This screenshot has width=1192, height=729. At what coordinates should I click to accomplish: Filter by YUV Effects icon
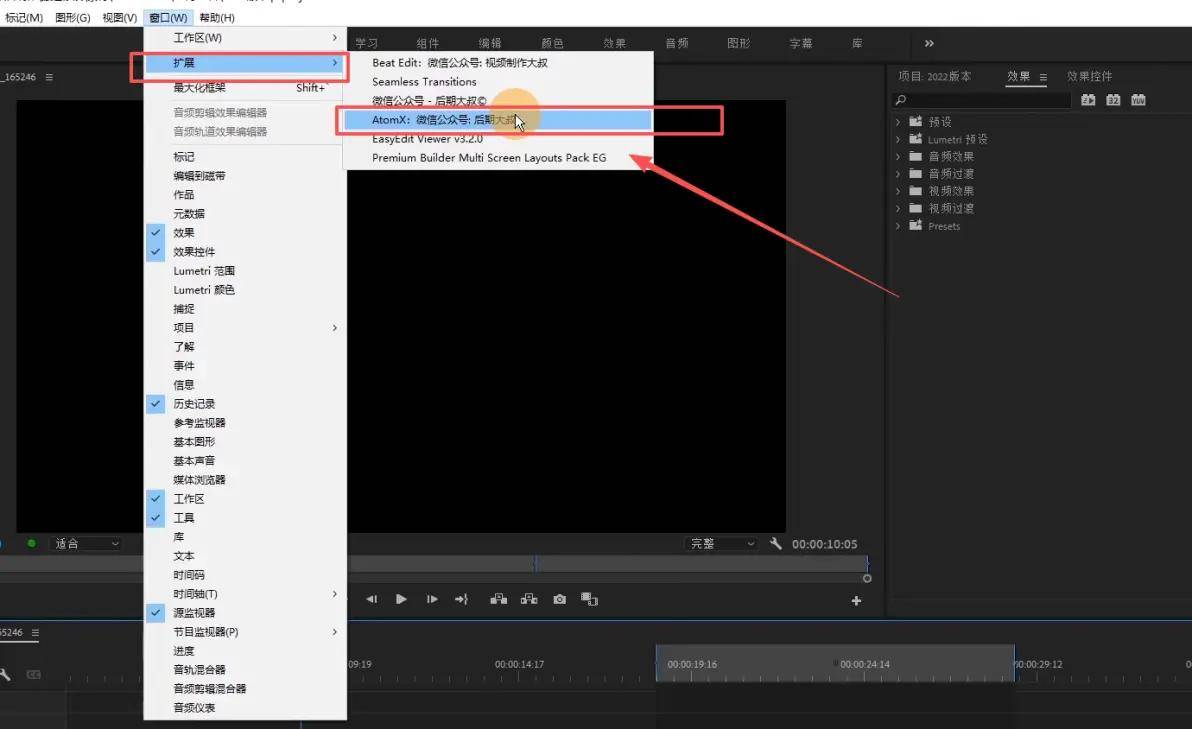coord(1137,100)
